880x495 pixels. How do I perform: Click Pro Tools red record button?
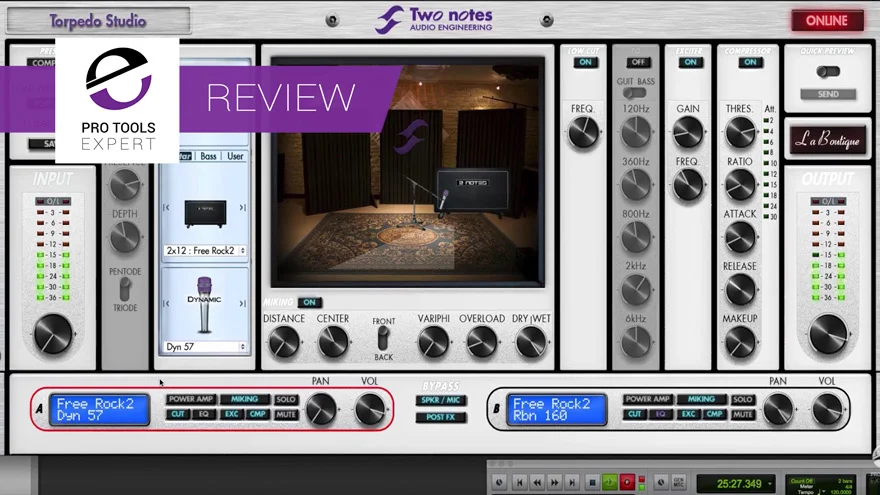pos(627,482)
